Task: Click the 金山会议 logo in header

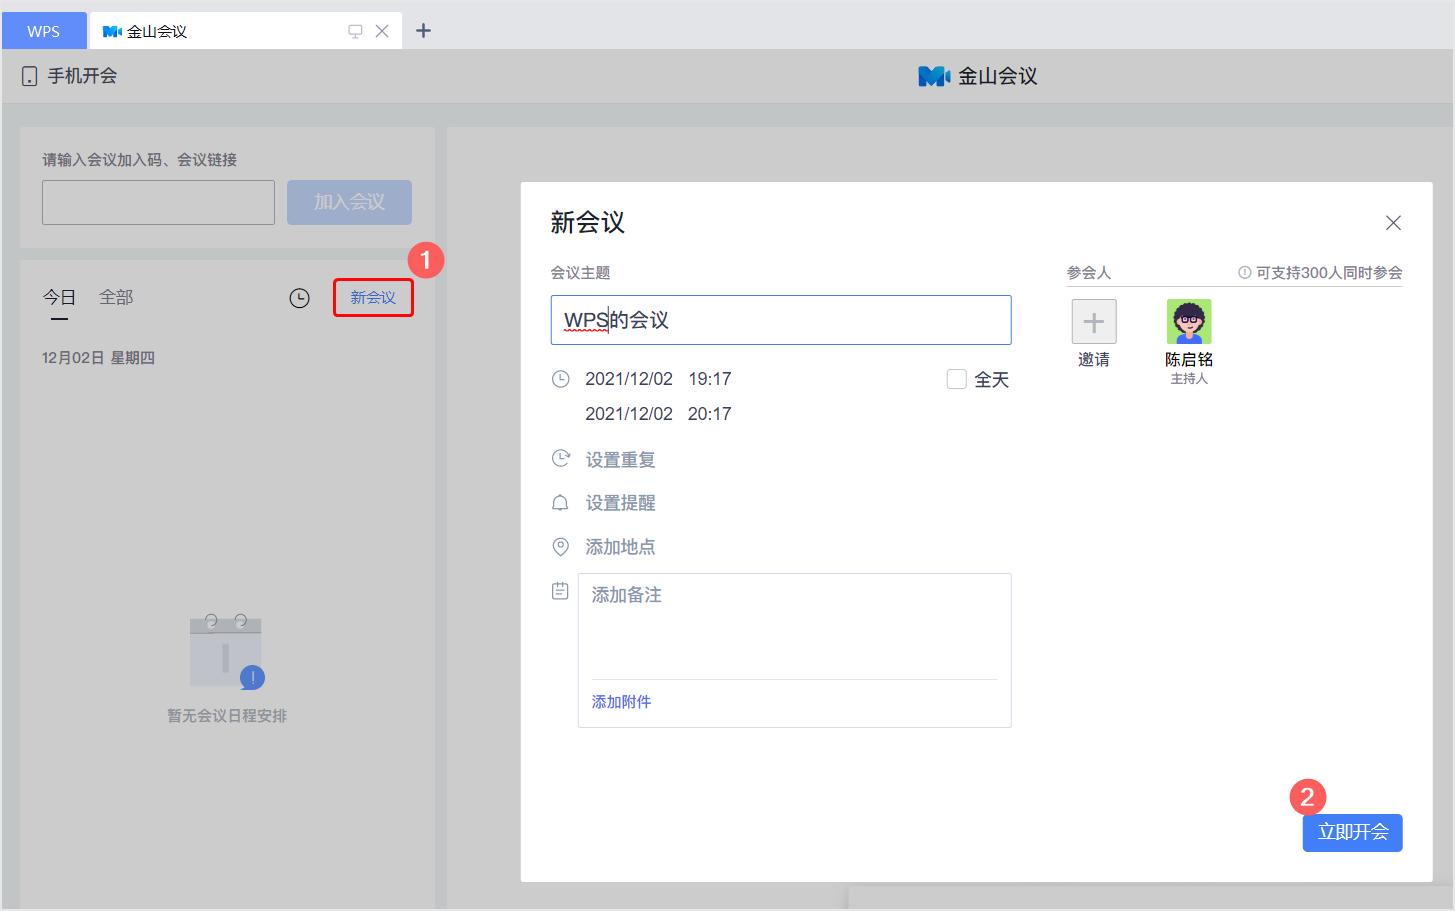Action: tap(977, 76)
